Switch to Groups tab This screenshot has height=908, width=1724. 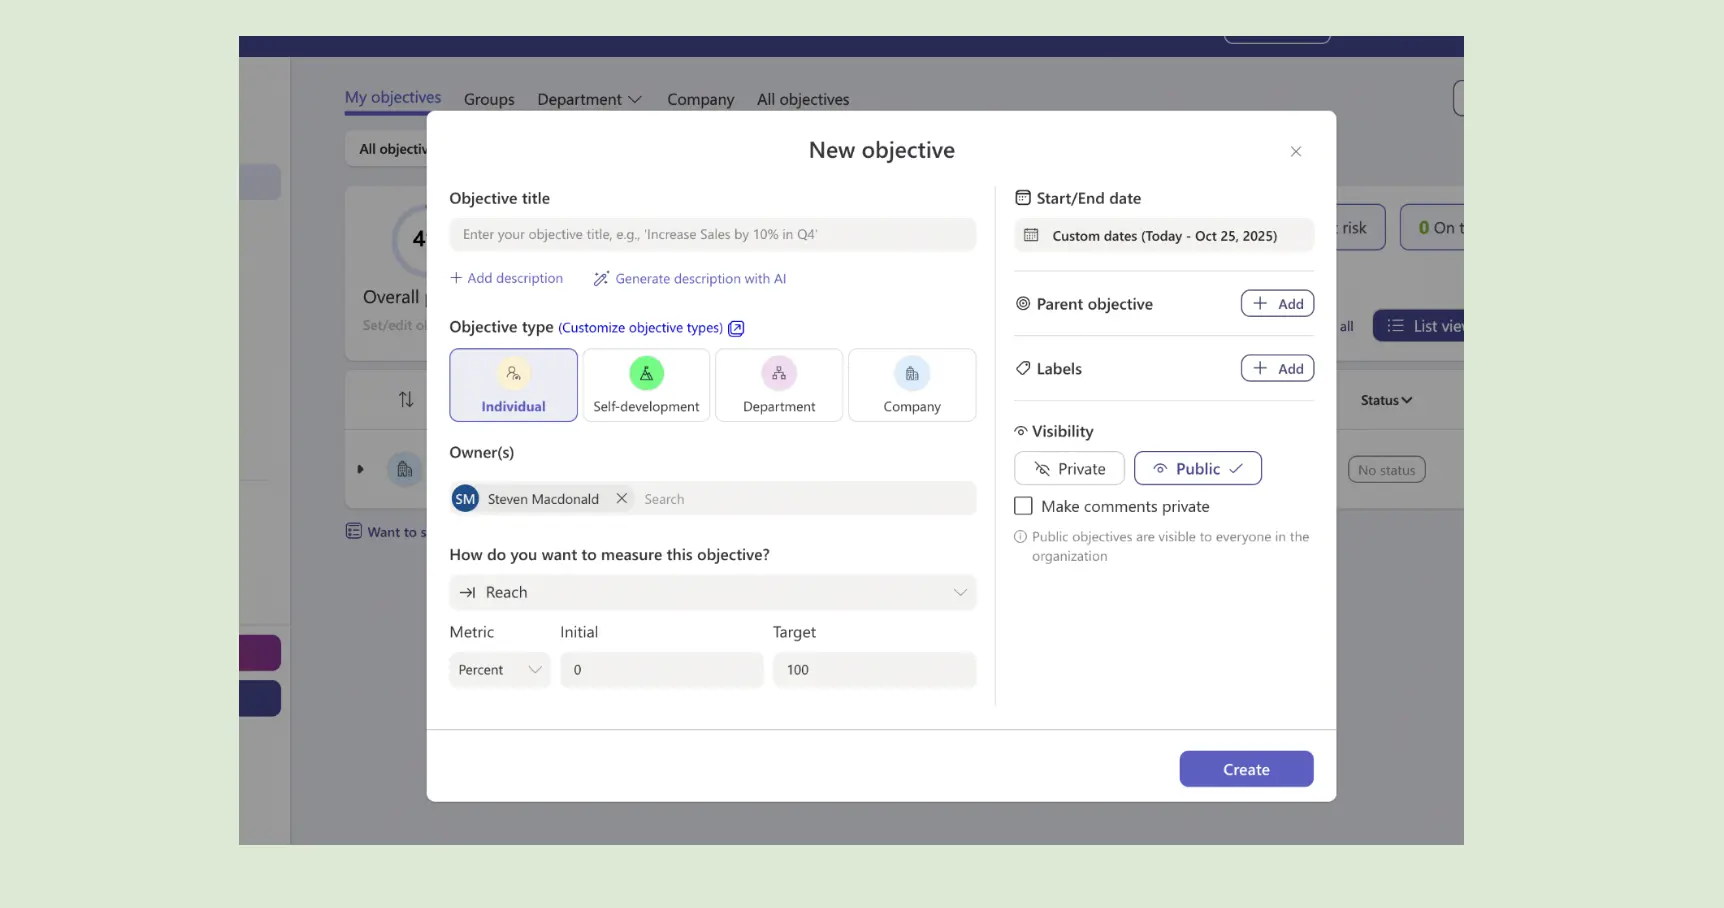pyautogui.click(x=489, y=99)
